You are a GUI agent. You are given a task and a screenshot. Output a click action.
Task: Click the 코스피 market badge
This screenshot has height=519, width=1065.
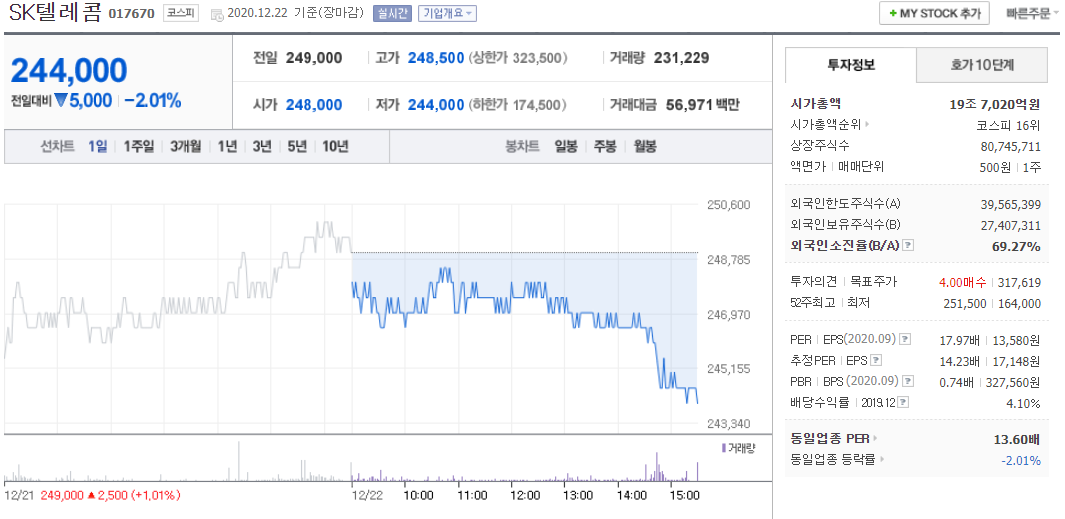[x=181, y=13]
